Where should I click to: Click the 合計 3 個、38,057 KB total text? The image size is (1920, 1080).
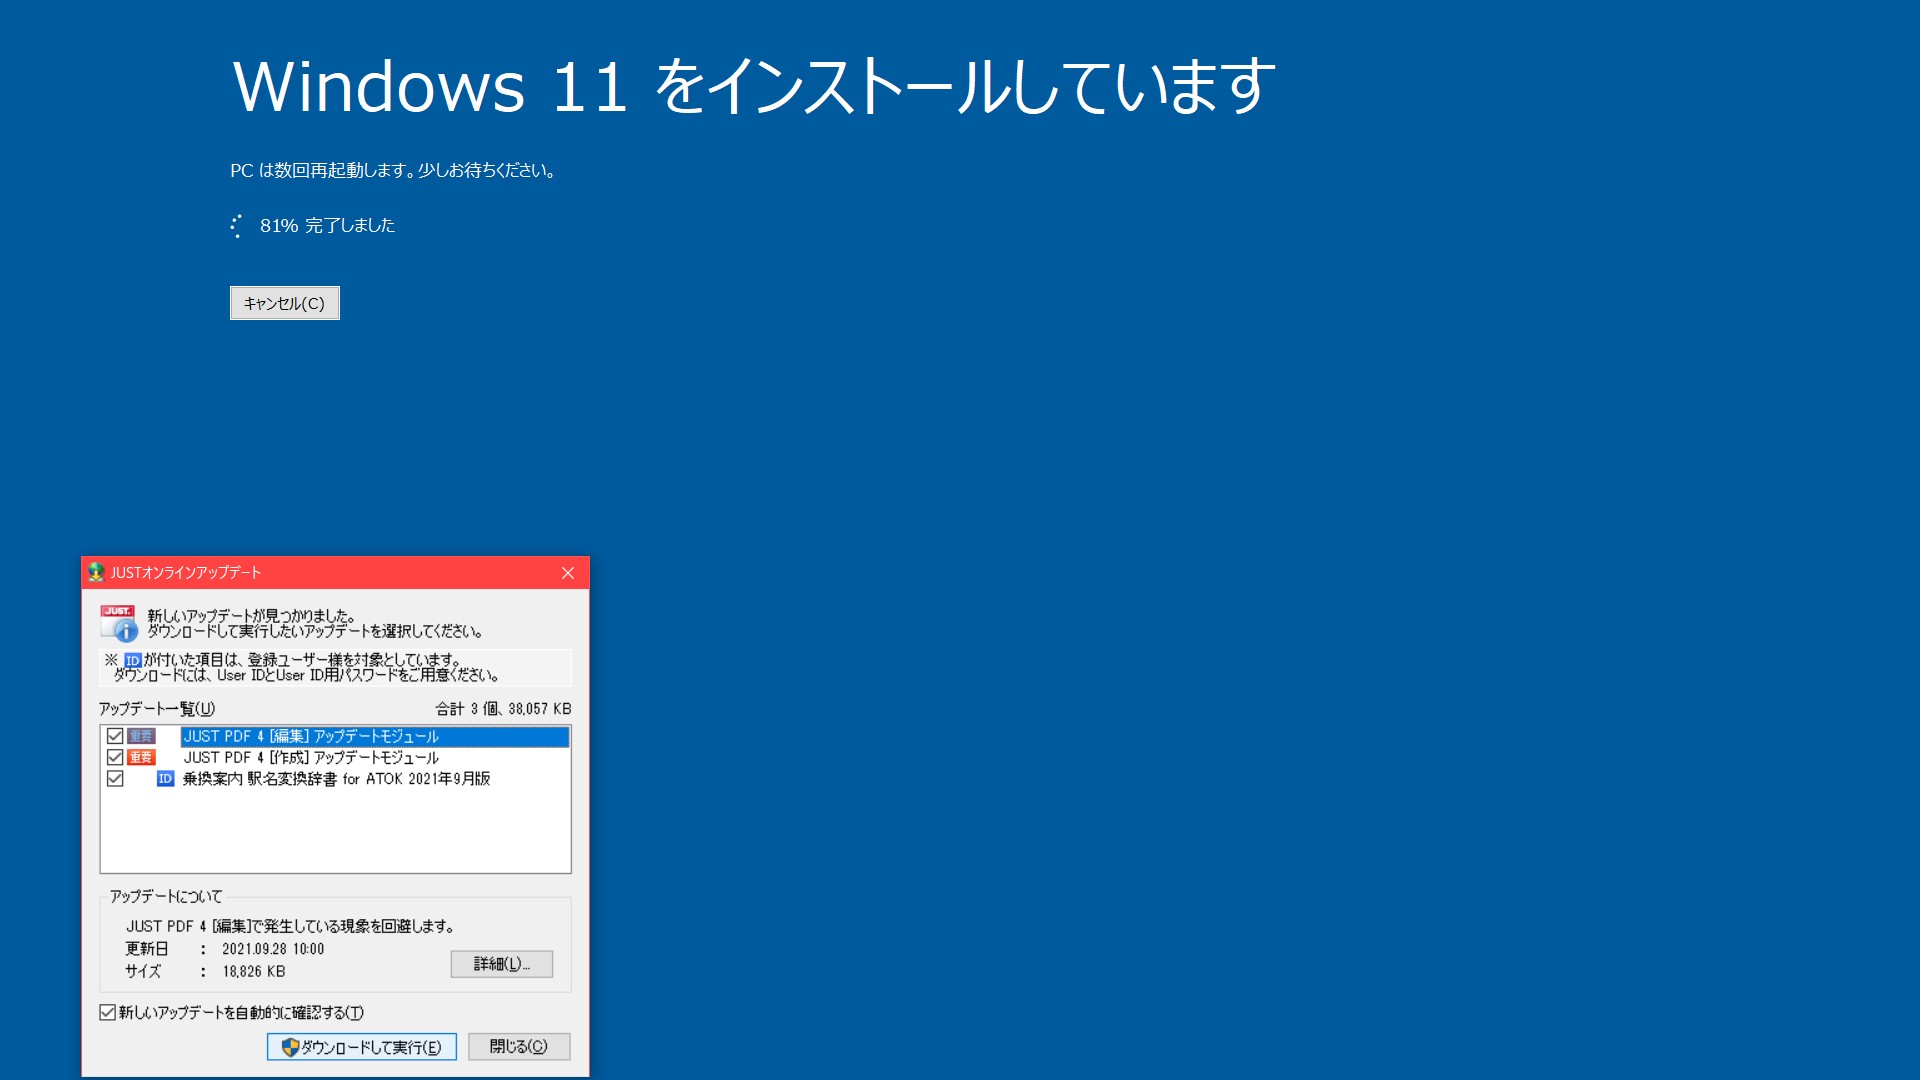point(503,708)
